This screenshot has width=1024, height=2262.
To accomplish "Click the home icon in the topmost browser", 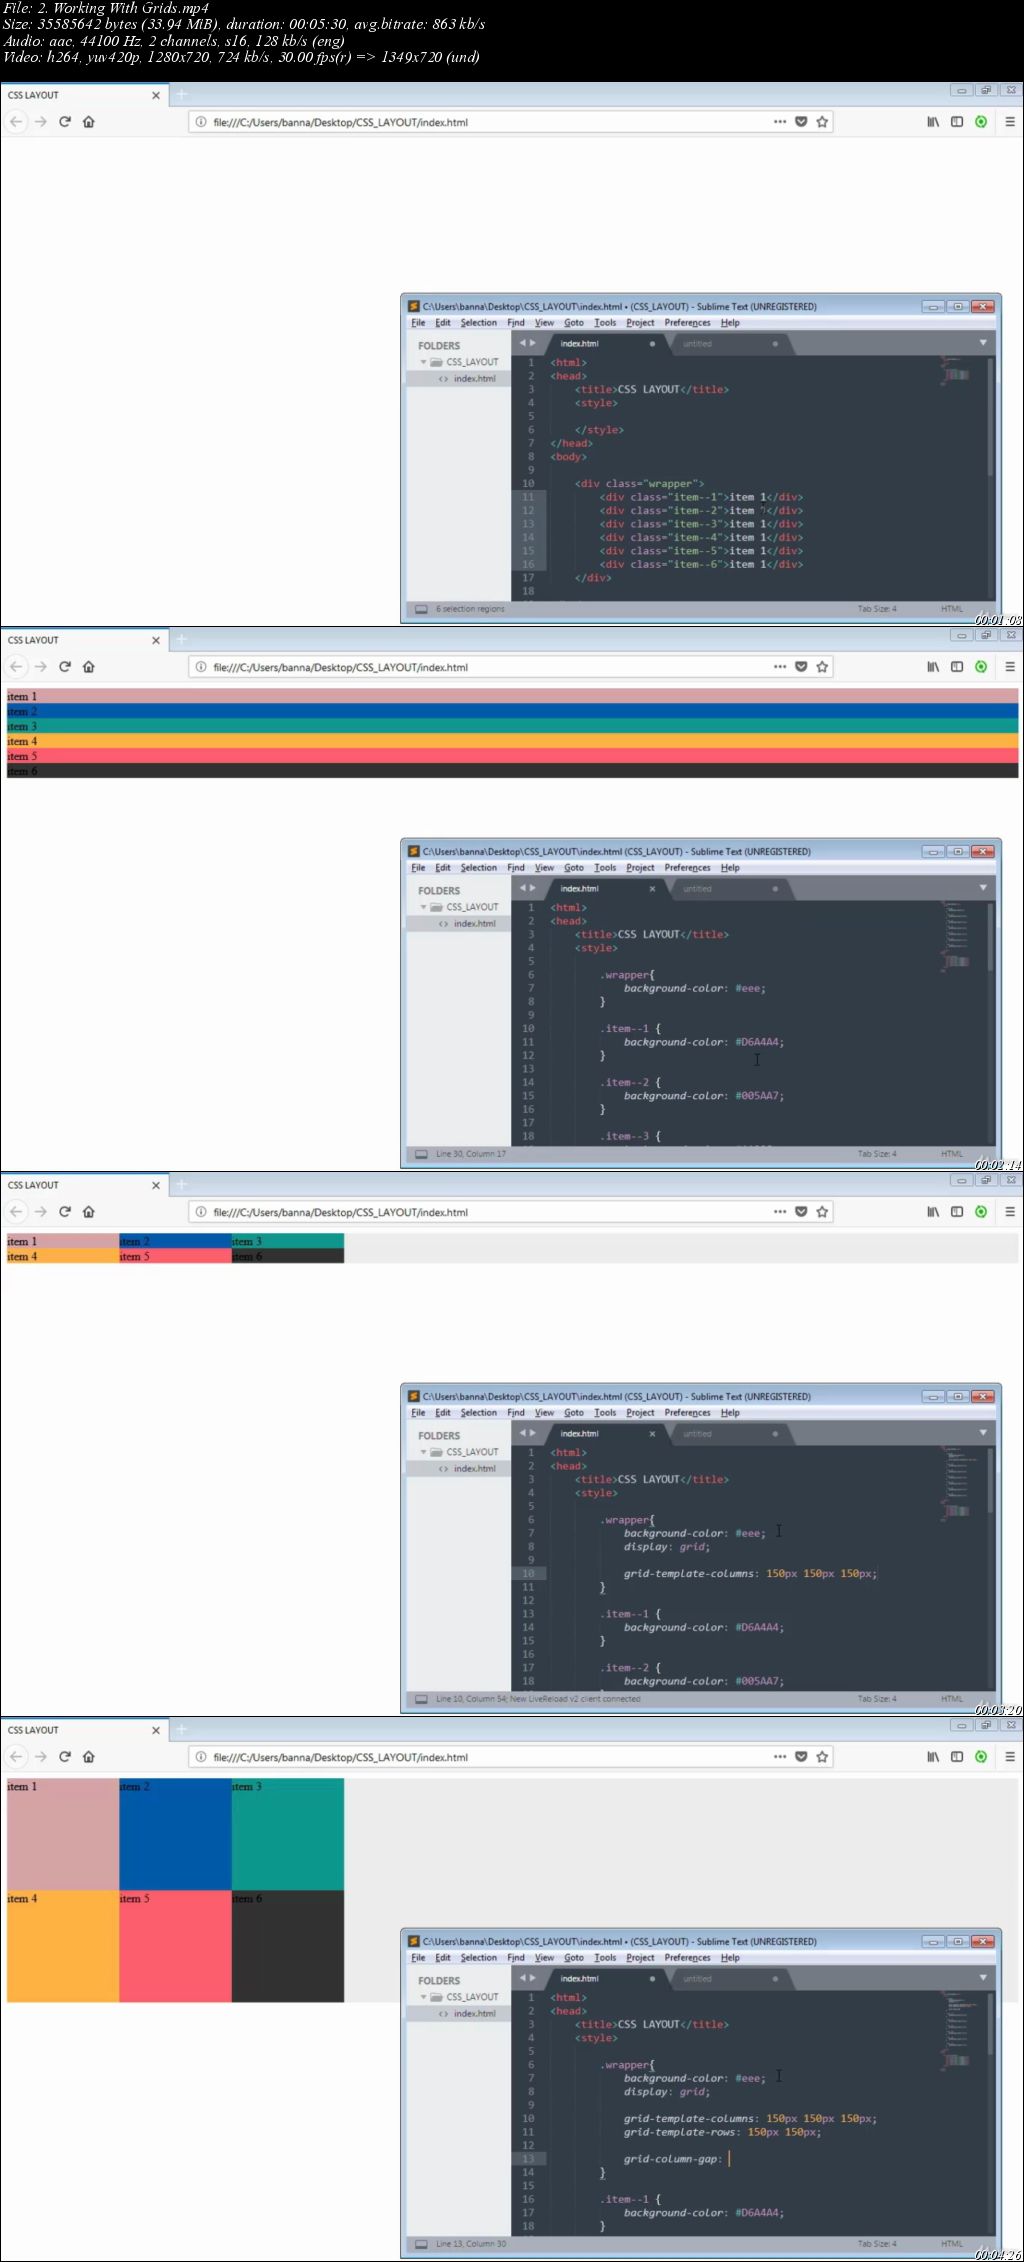I will [89, 122].
